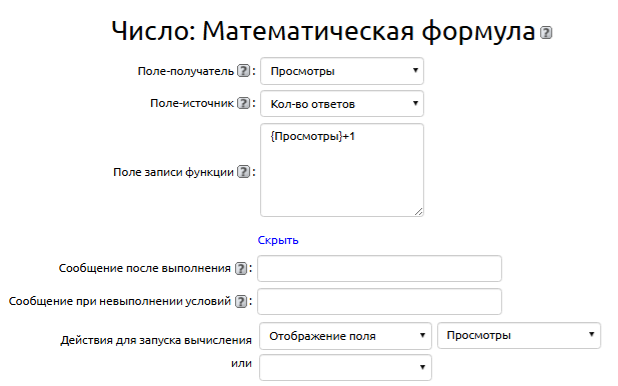Click the arrow of the Поле-источник select

point(415,103)
